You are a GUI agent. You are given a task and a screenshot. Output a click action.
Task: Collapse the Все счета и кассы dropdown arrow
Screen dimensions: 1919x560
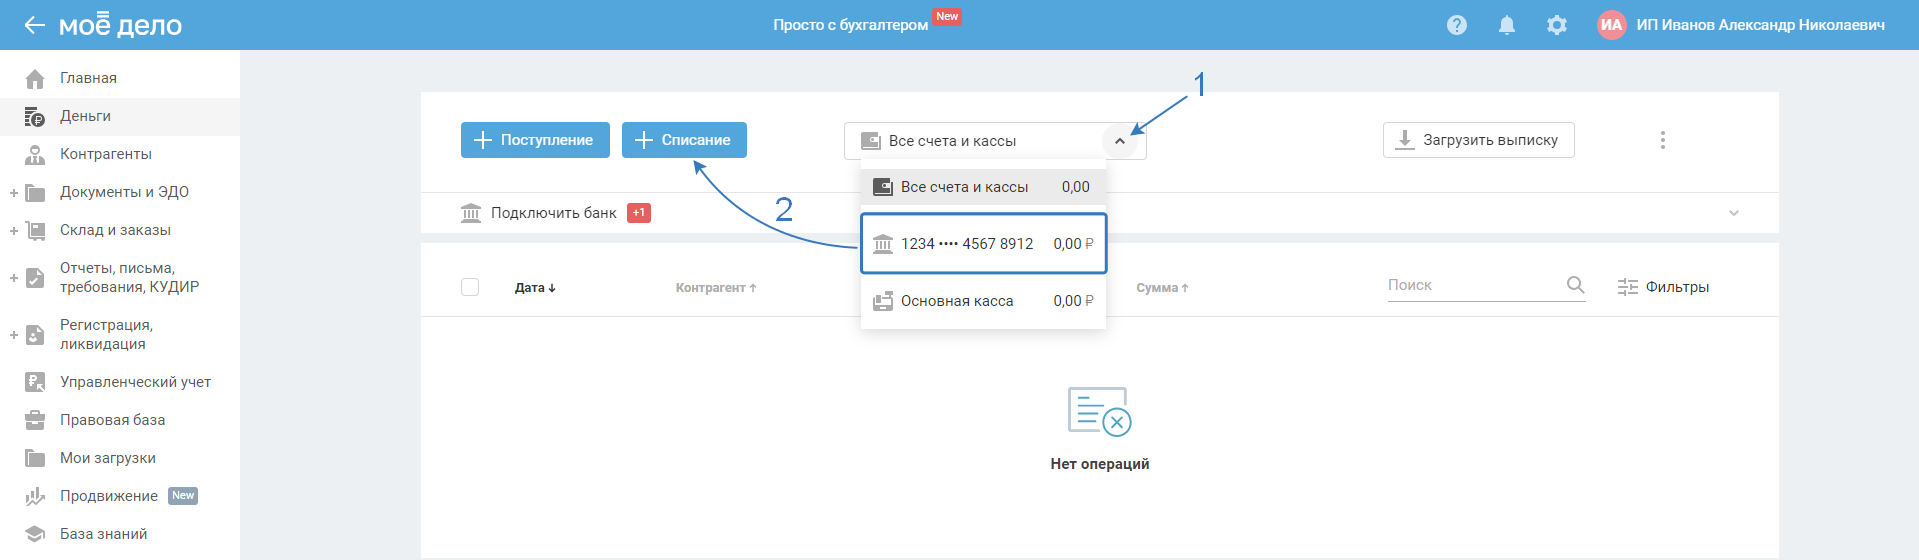pos(1120,141)
